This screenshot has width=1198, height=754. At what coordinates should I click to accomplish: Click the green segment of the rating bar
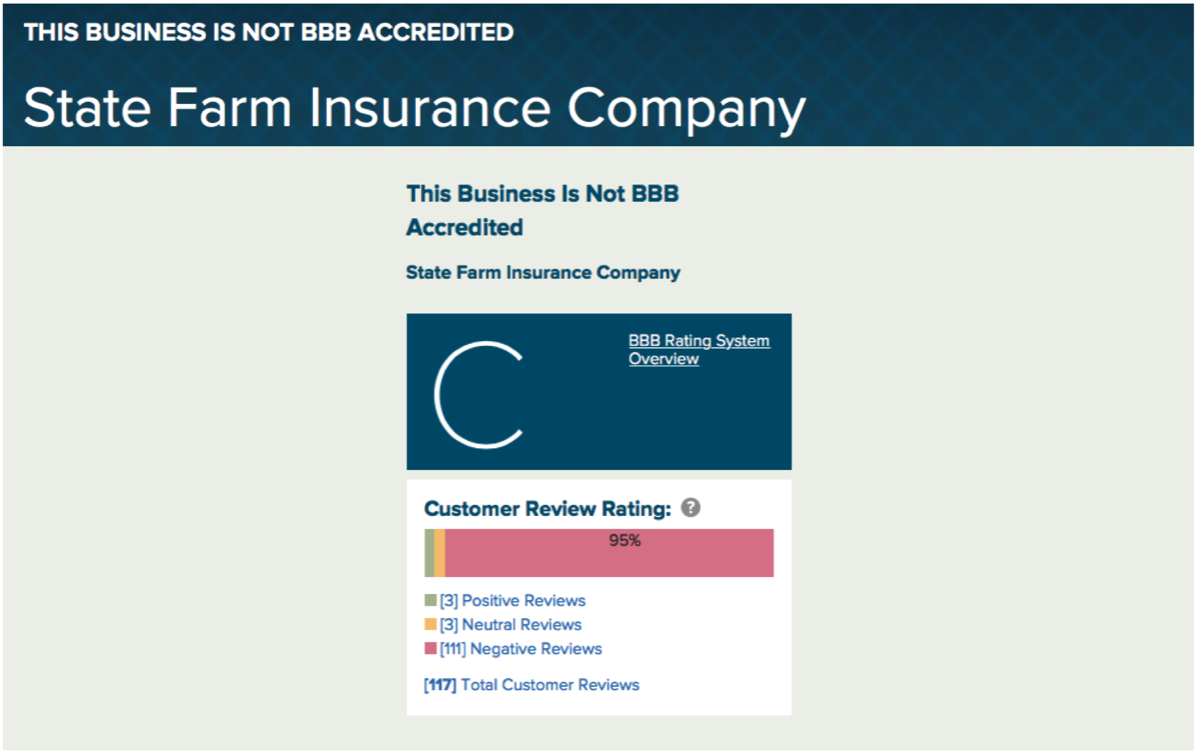429,553
